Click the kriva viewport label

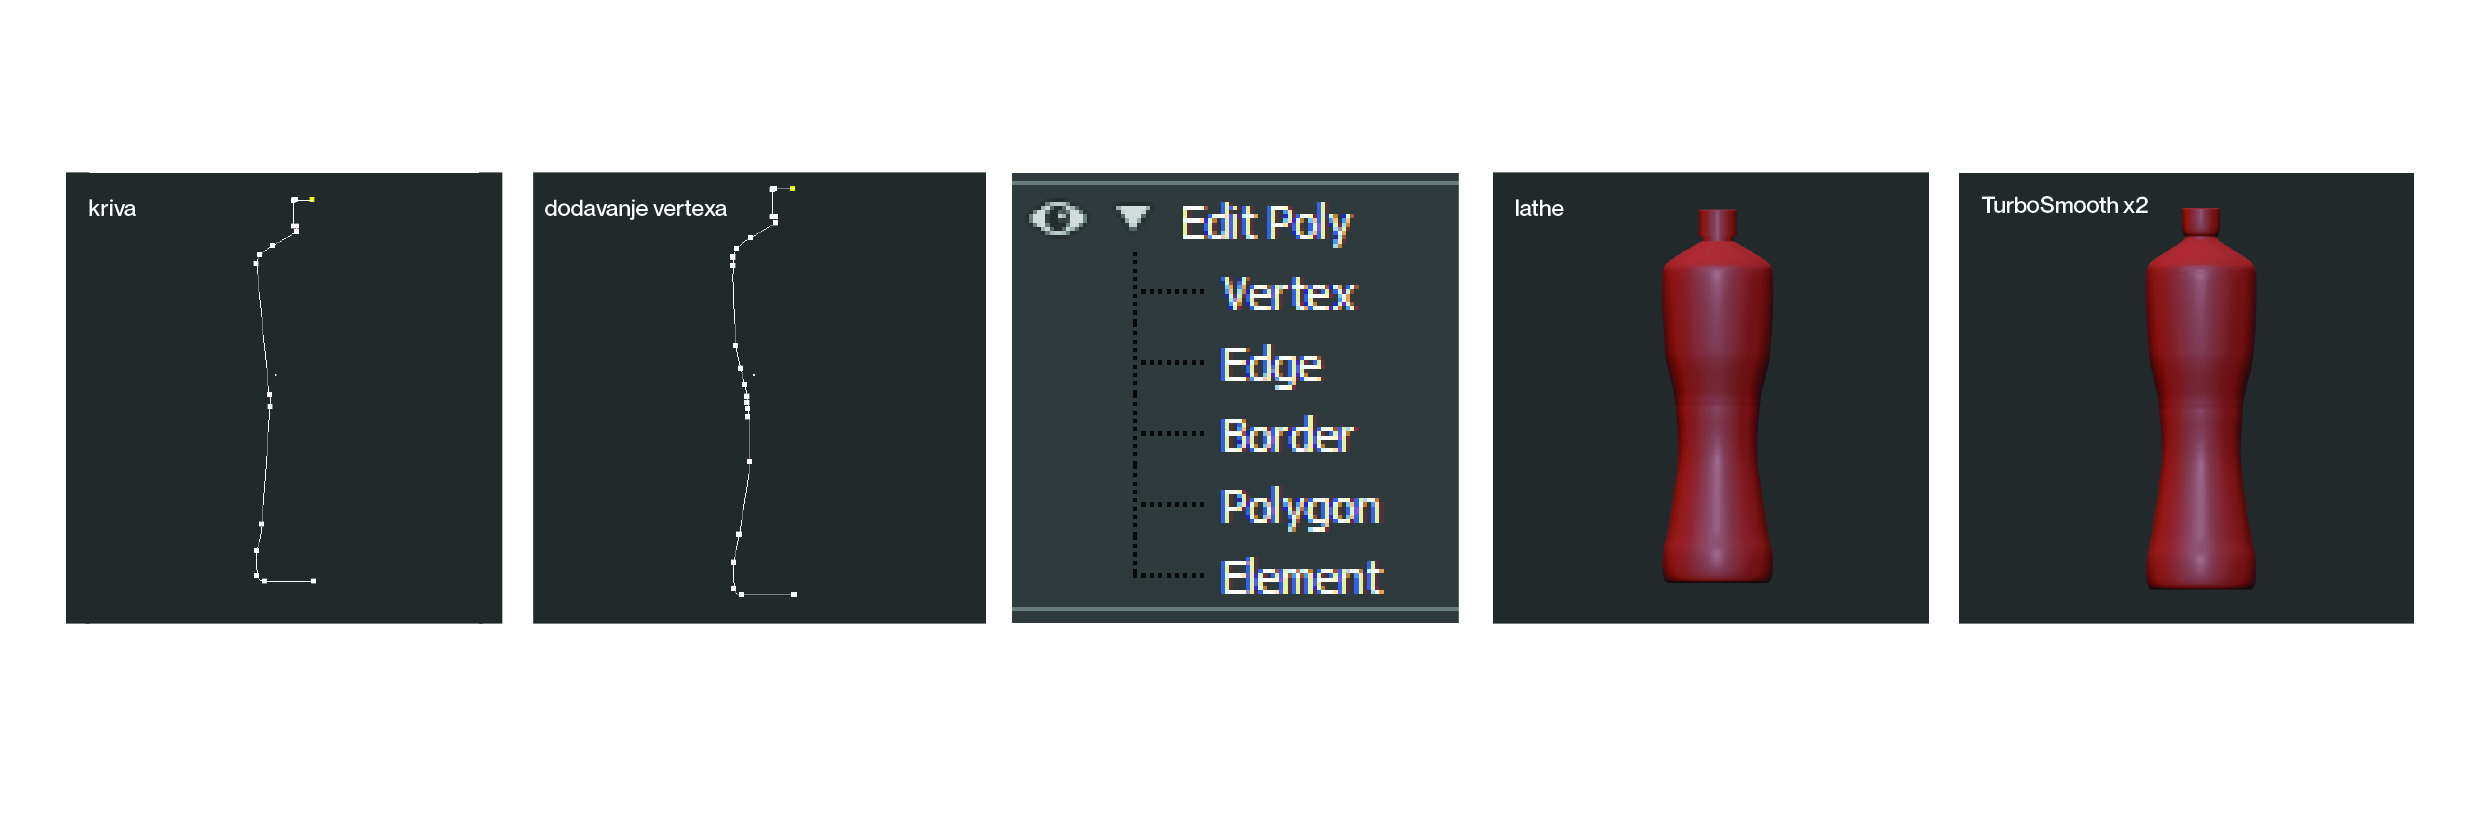112,208
